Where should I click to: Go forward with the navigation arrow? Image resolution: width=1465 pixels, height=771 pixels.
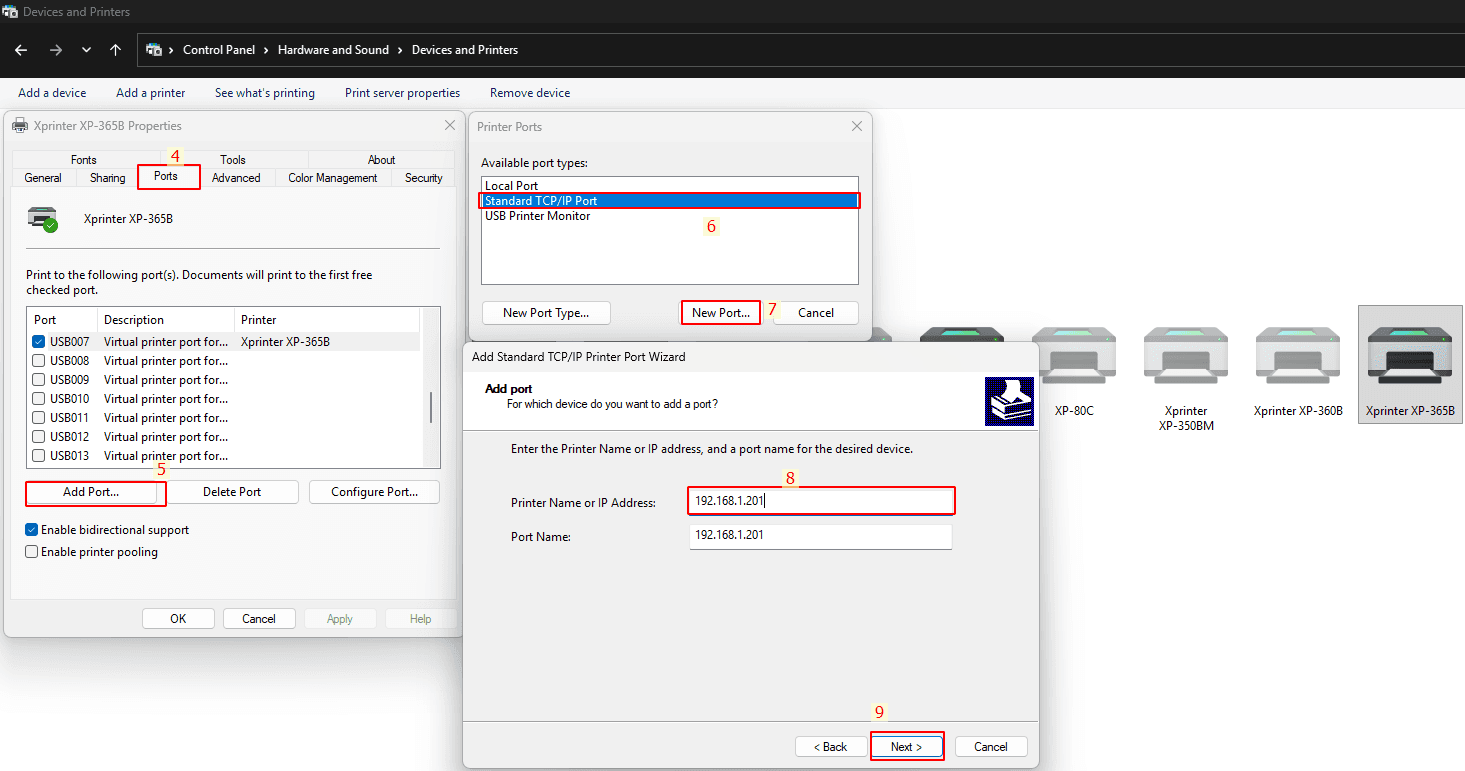[56, 50]
